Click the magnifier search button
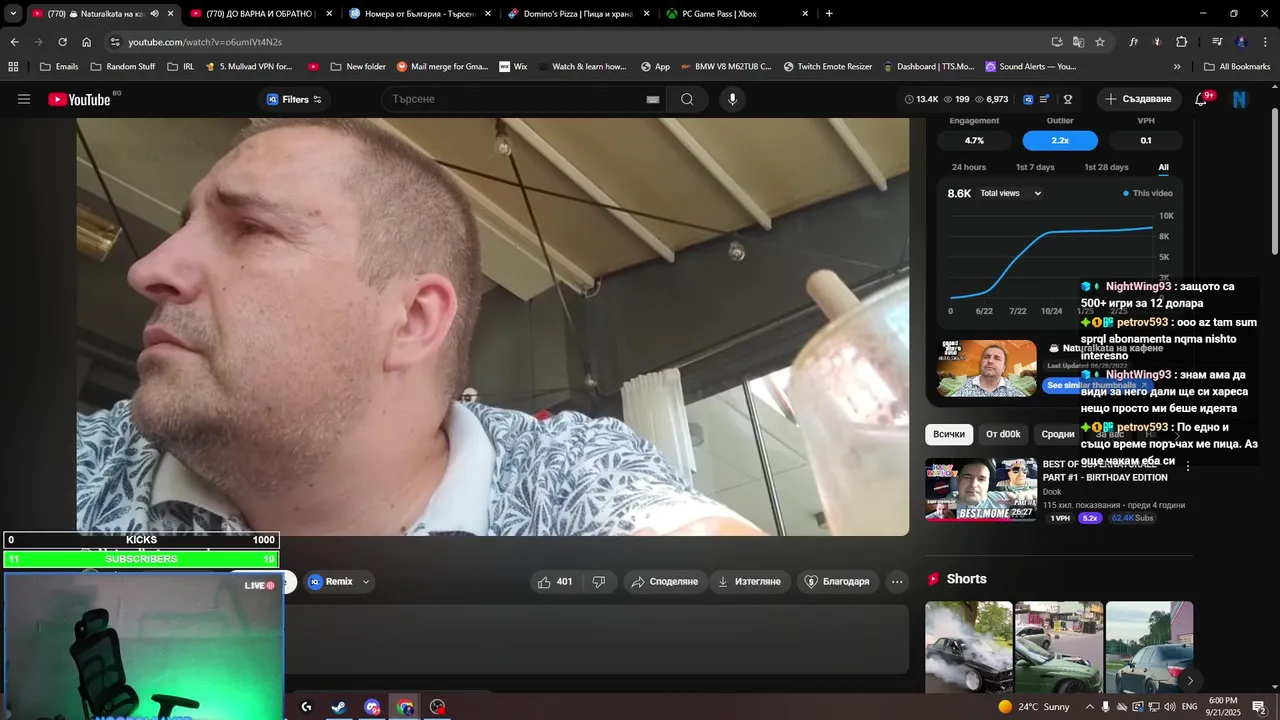1280x720 pixels. pyautogui.click(x=687, y=99)
